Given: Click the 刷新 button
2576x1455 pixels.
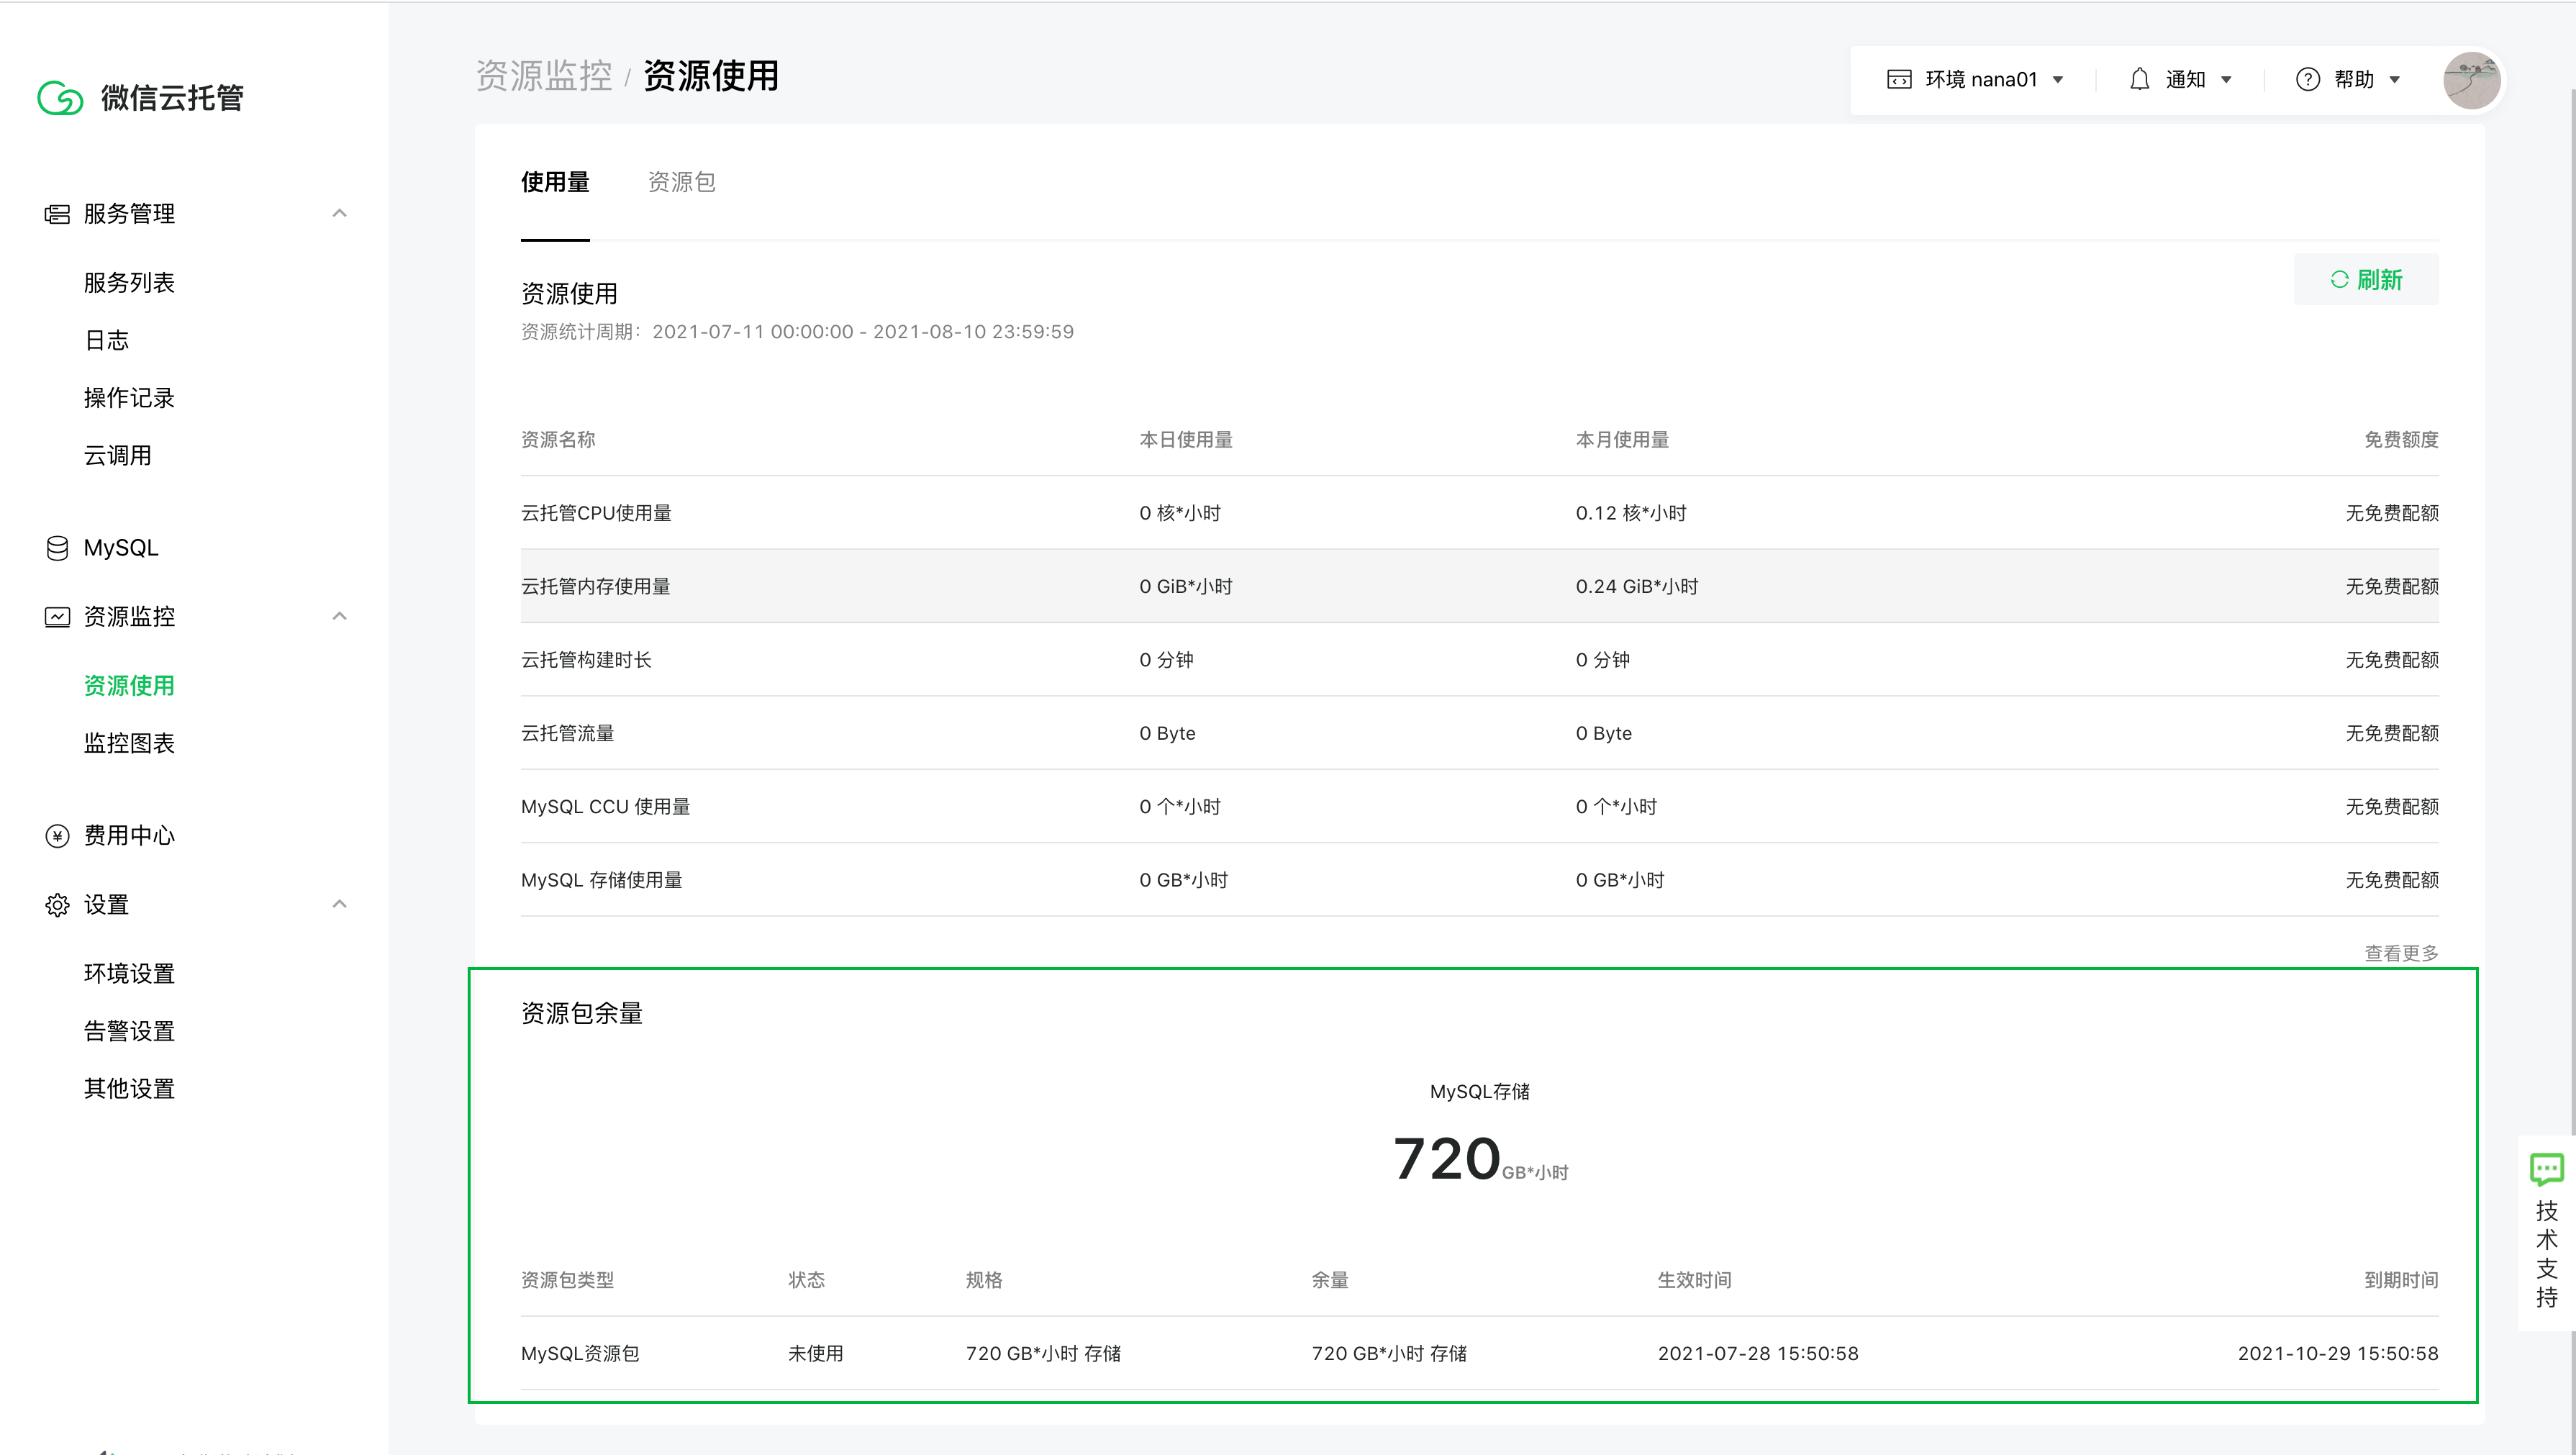Looking at the screenshot, I should (2365, 280).
